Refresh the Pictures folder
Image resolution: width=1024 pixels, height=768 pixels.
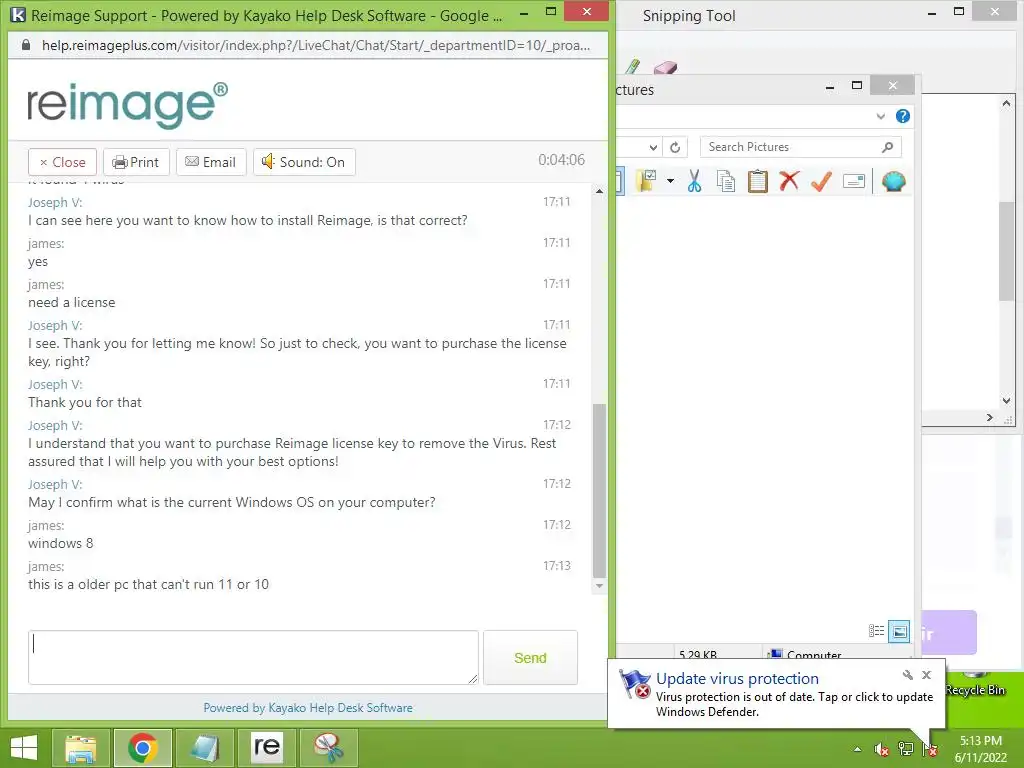[x=675, y=148]
